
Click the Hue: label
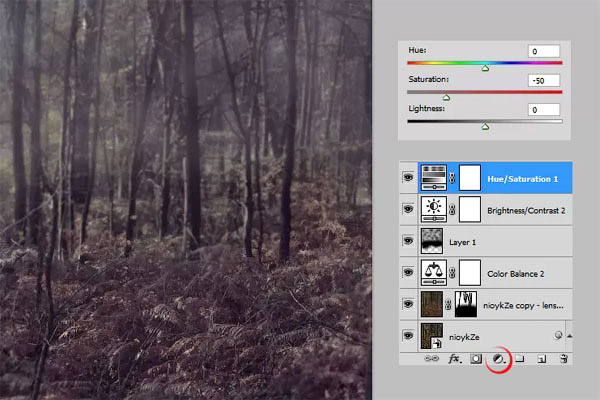417,50
